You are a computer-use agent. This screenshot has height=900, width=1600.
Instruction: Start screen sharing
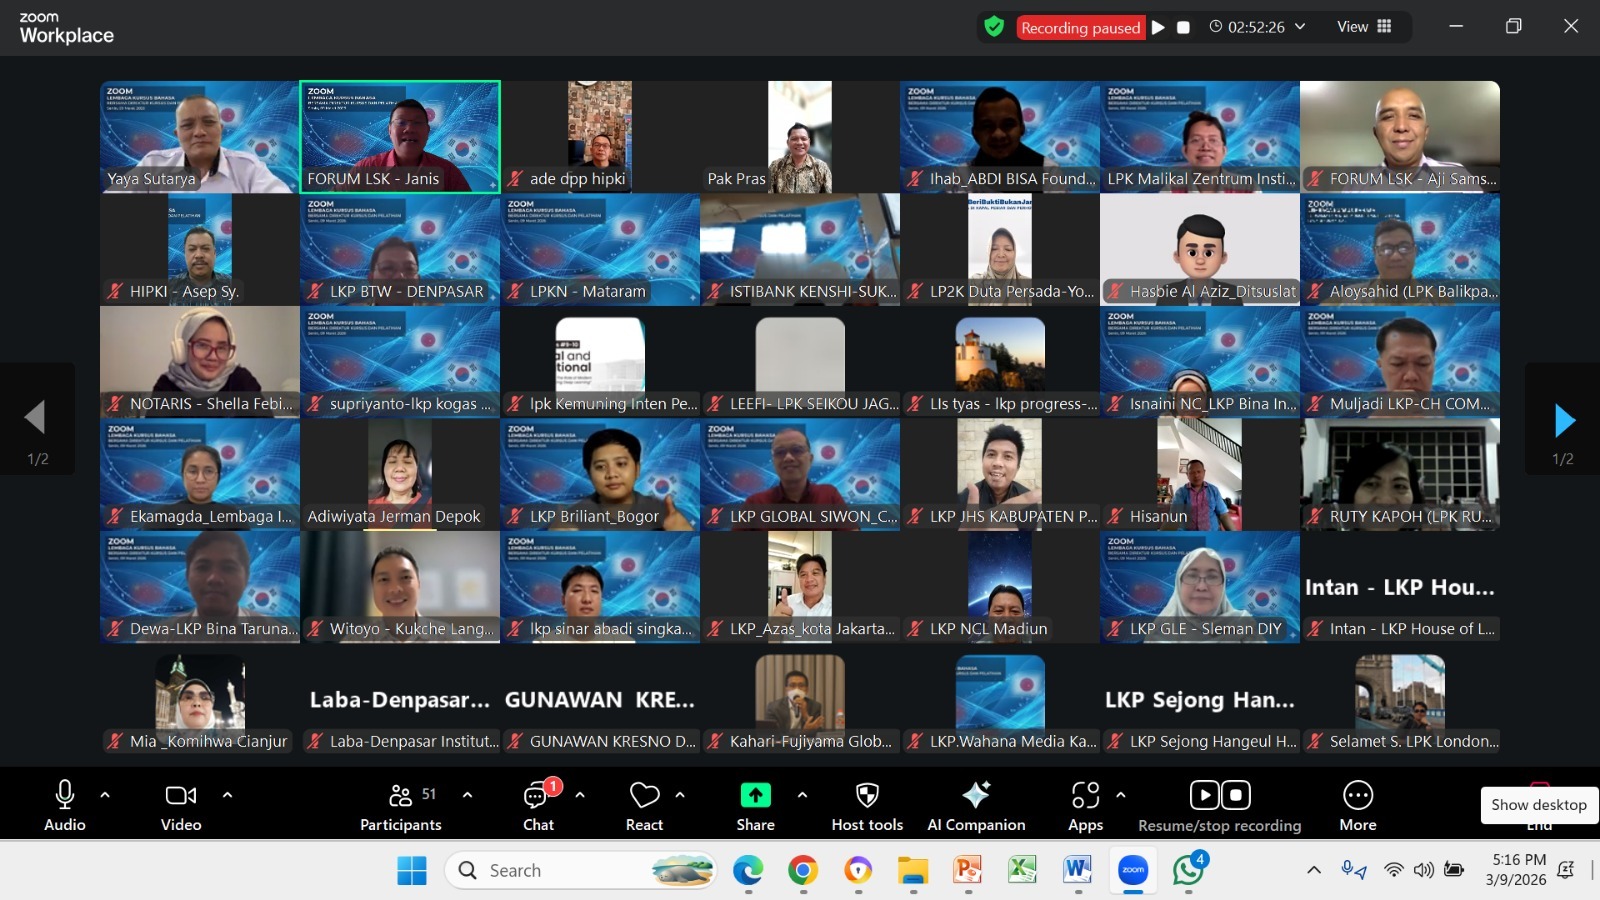point(754,802)
